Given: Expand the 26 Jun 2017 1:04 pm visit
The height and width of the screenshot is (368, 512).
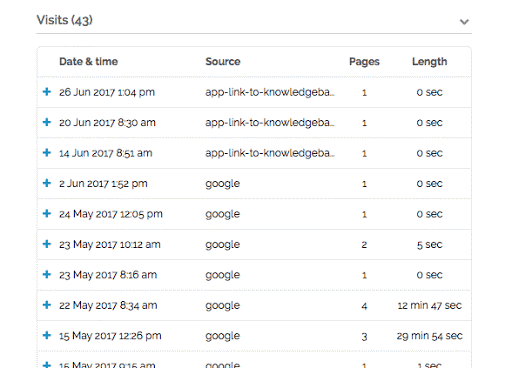Looking at the screenshot, I should [47, 92].
